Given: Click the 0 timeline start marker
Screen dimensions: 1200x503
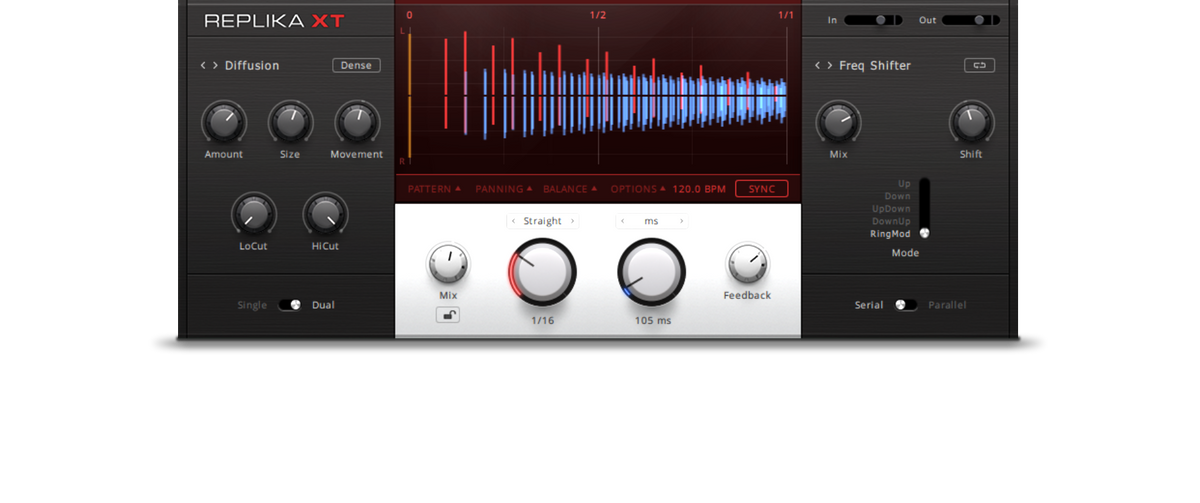Looking at the screenshot, I should (x=409, y=15).
